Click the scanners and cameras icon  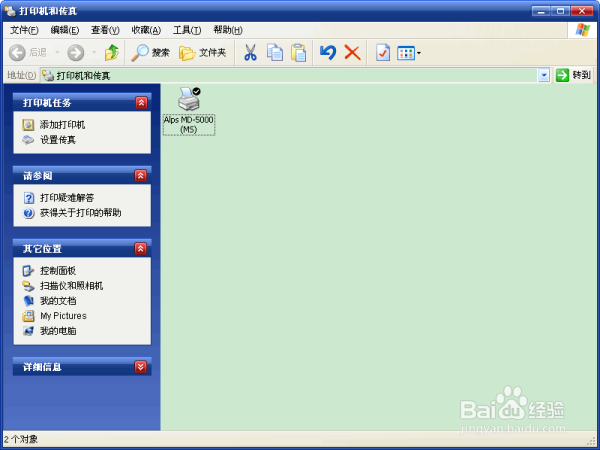pyautogui.click(x=28, y=286)
